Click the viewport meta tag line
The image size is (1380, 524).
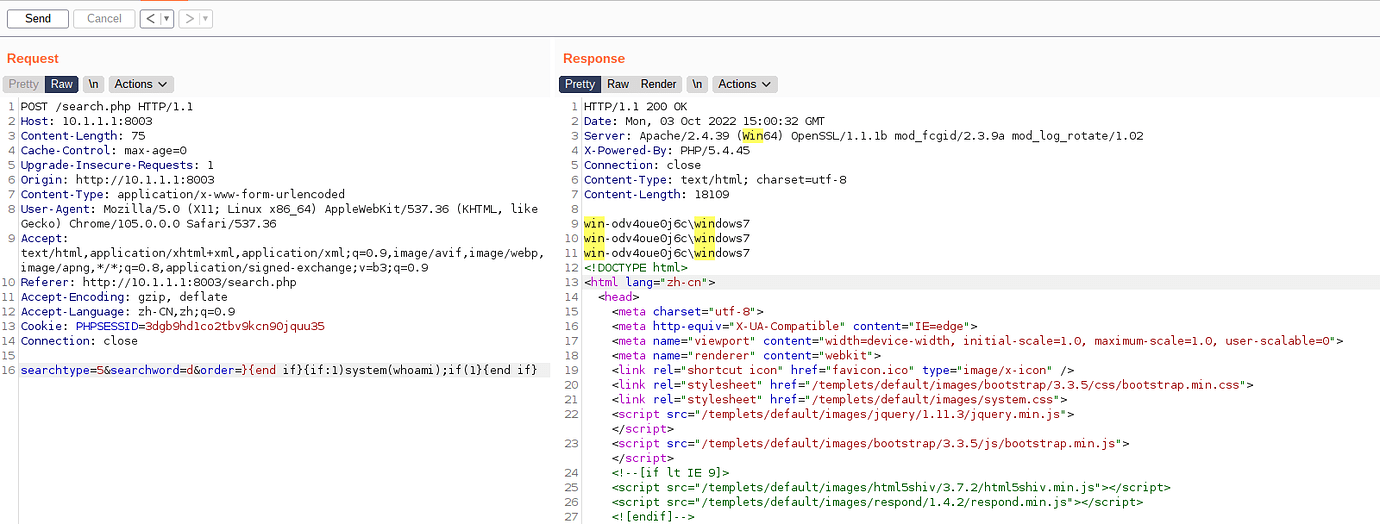point(977,340)
